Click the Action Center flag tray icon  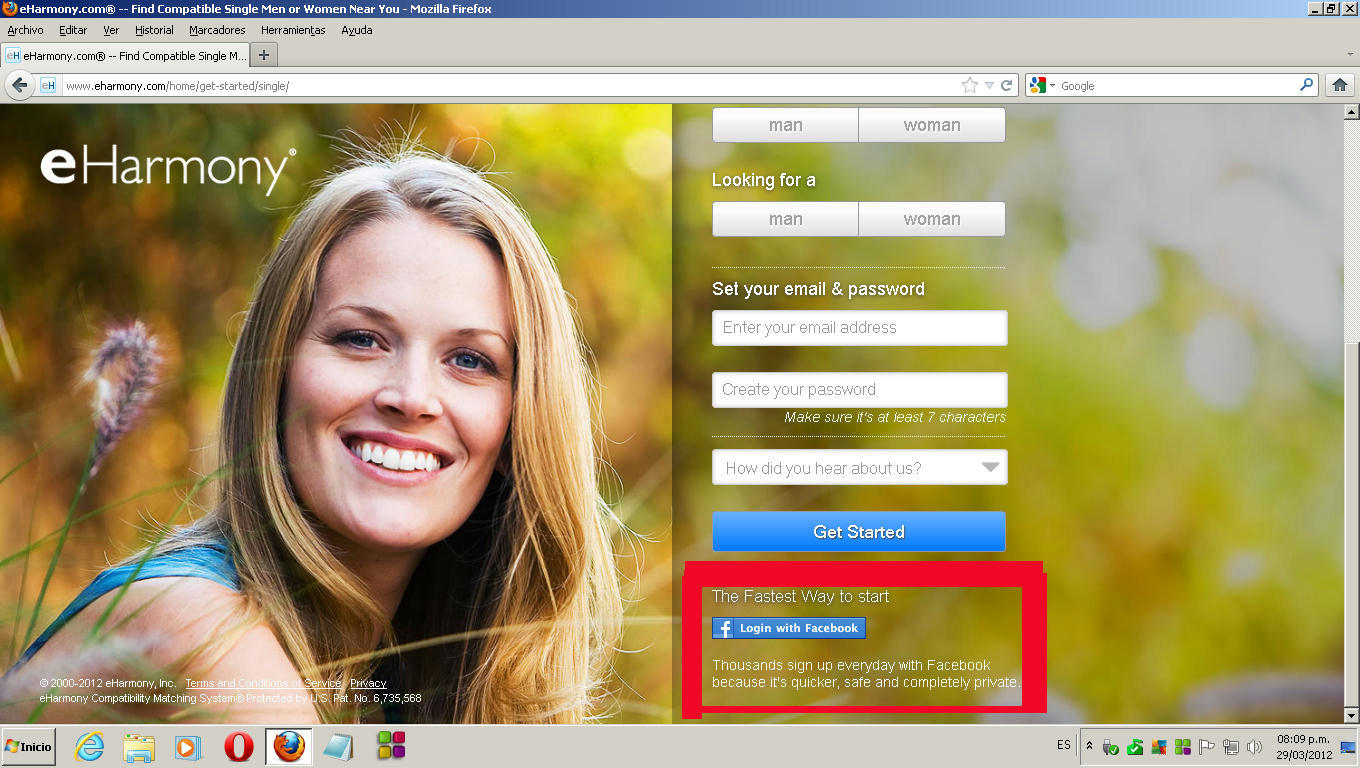[x=1207, y=747]
